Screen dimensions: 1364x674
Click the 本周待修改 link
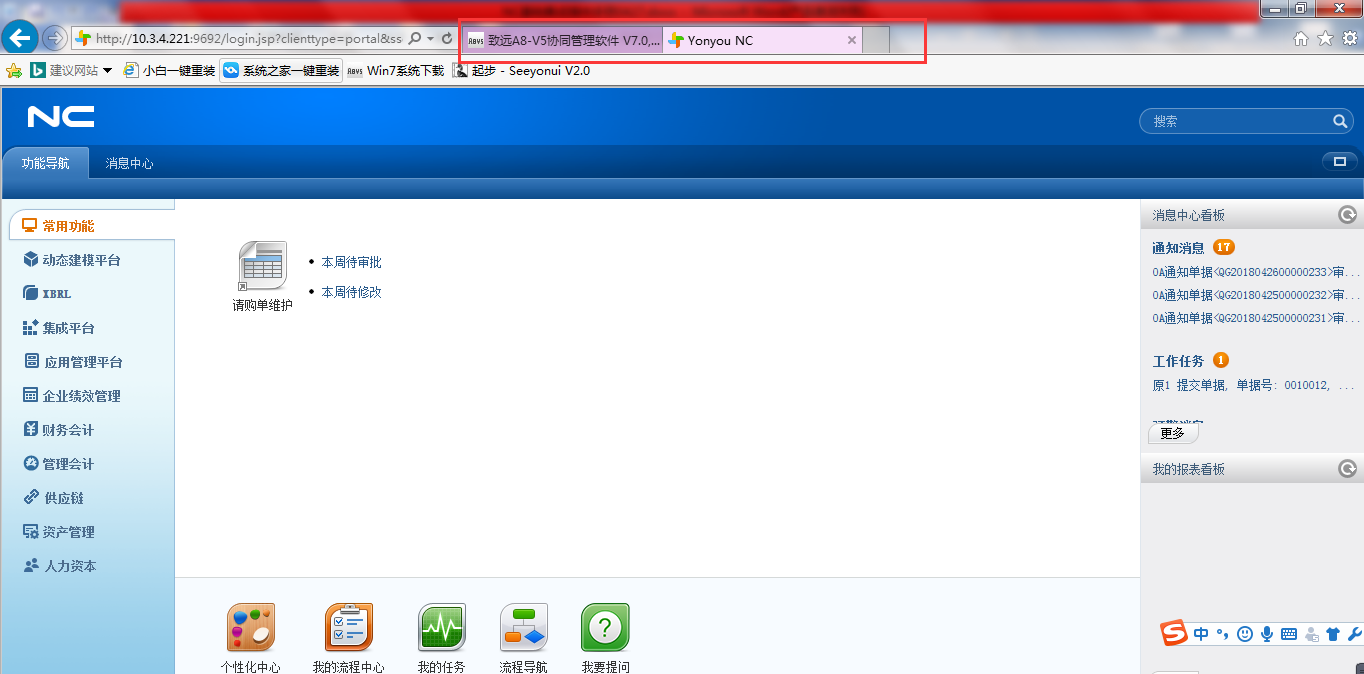351,292
